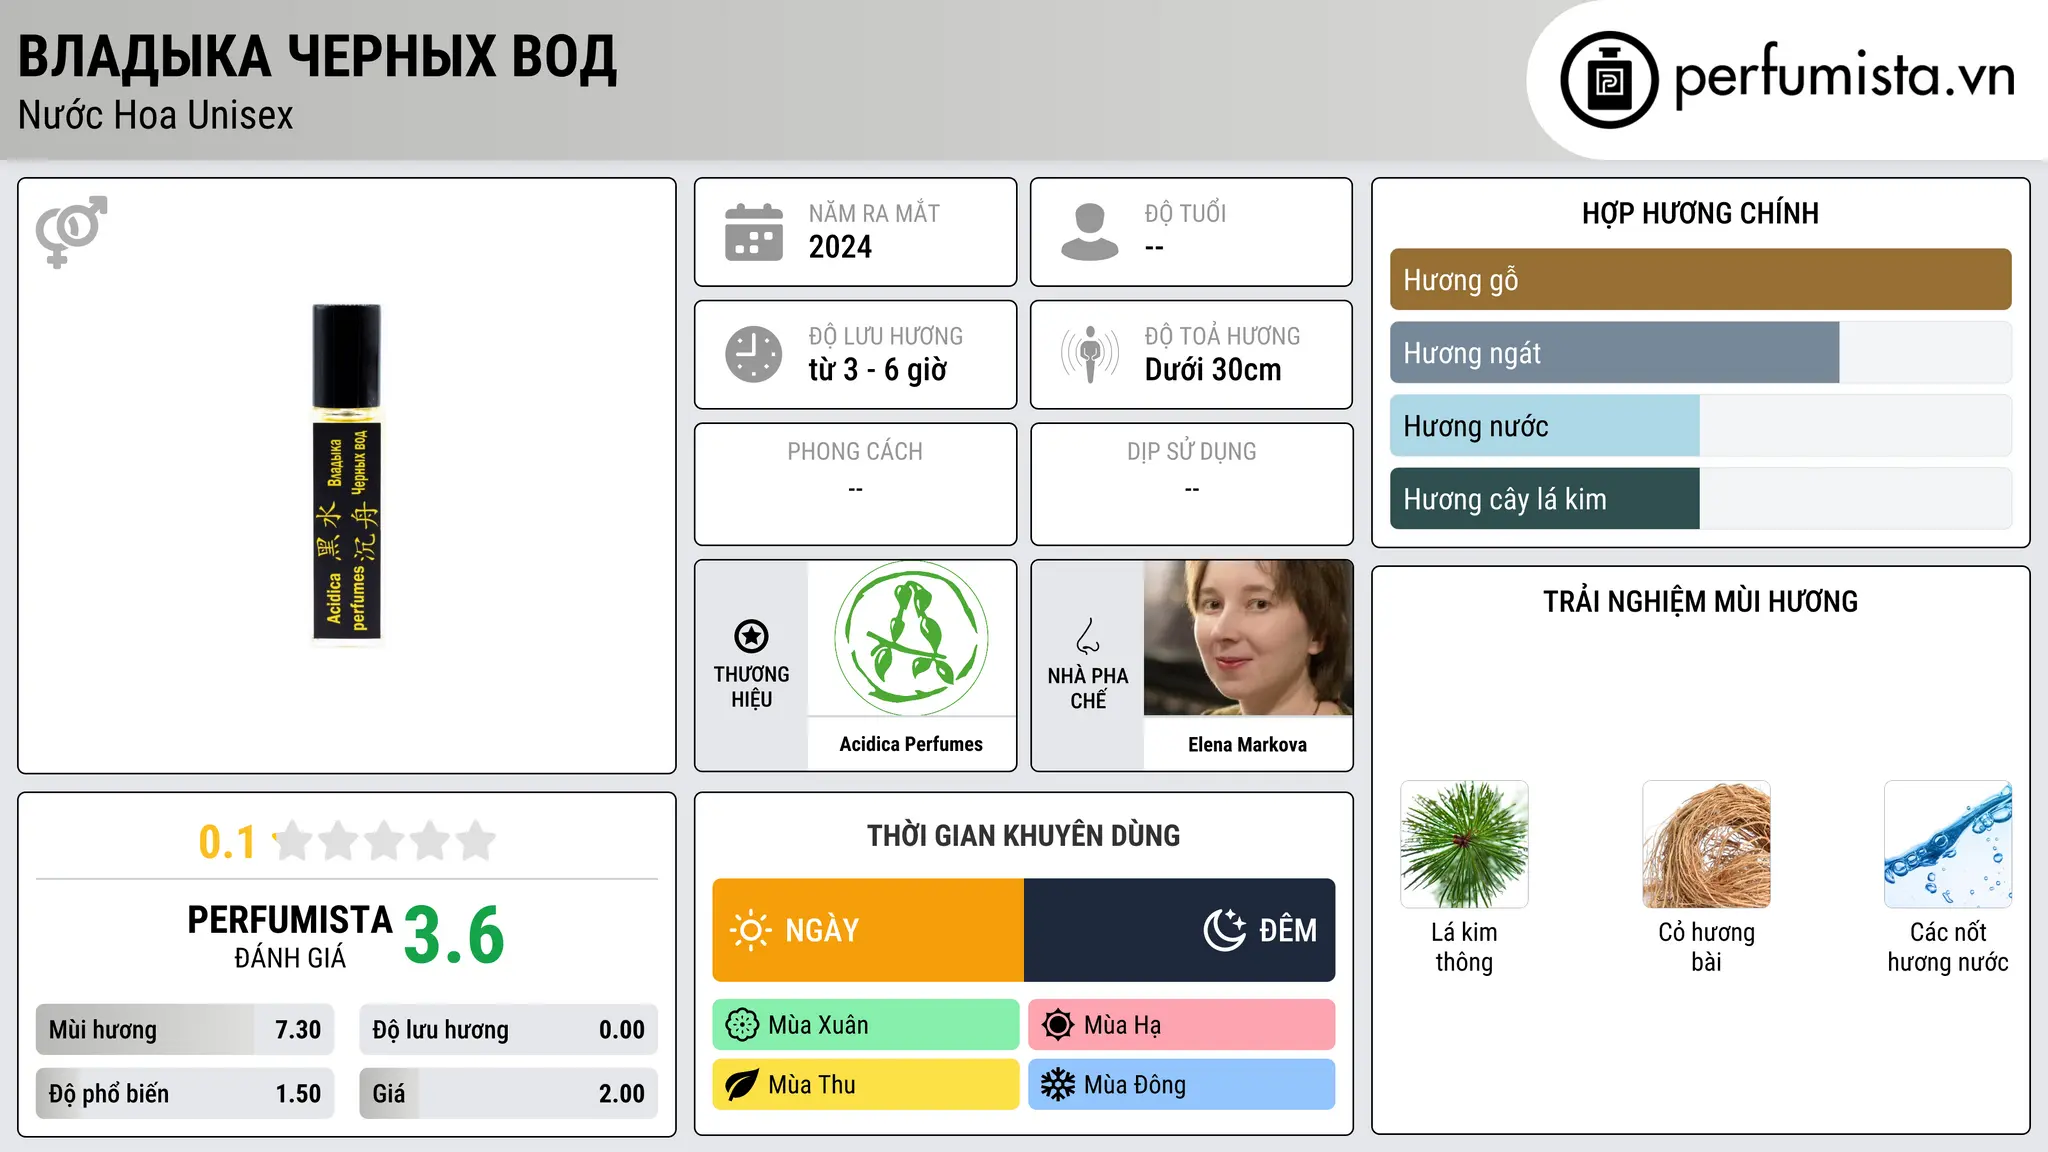Click the nose icon for perfumer
Viewport: 2048px width, 1152px height.
coord(1088,636)
